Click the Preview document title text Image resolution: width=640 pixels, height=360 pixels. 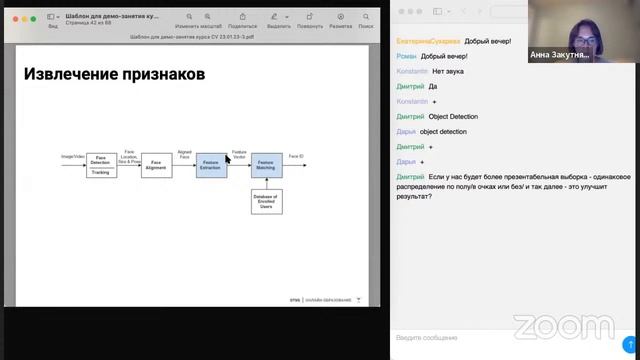[112, 16]
